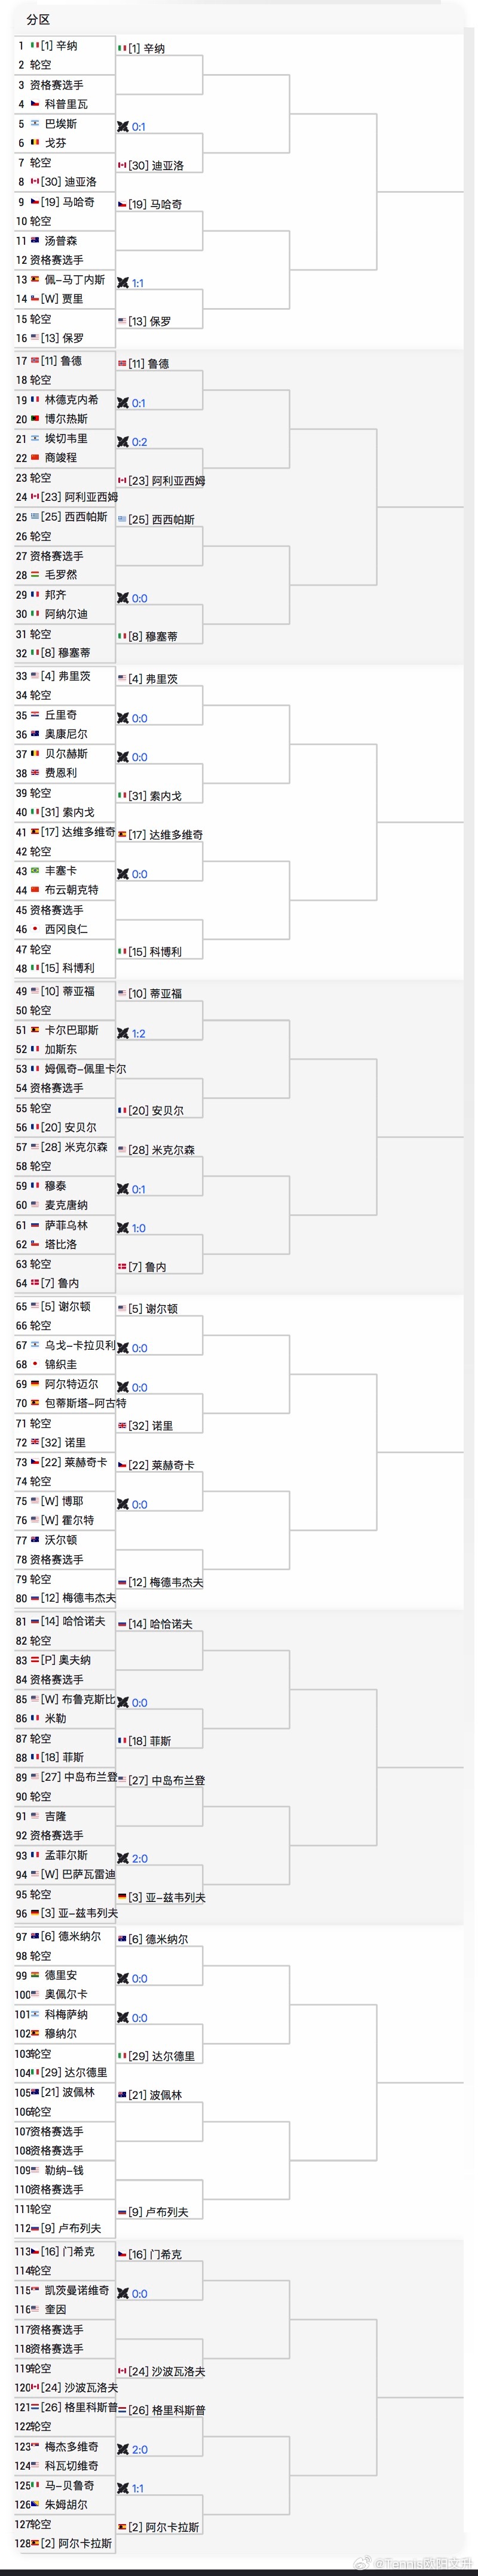Click the flag icon next to 西冈良仁
478x2576 pixels.
[x=35, y=929]
